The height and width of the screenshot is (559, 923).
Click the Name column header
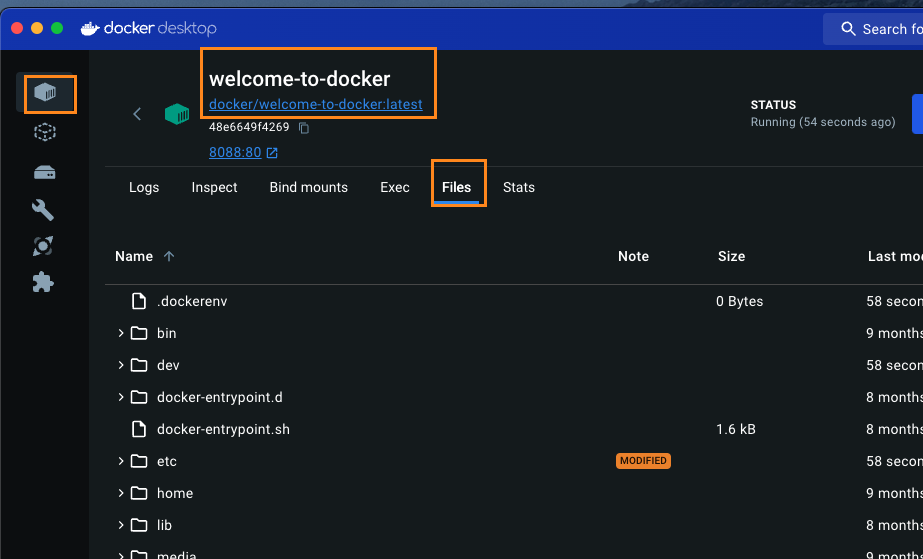pos(134,256)
